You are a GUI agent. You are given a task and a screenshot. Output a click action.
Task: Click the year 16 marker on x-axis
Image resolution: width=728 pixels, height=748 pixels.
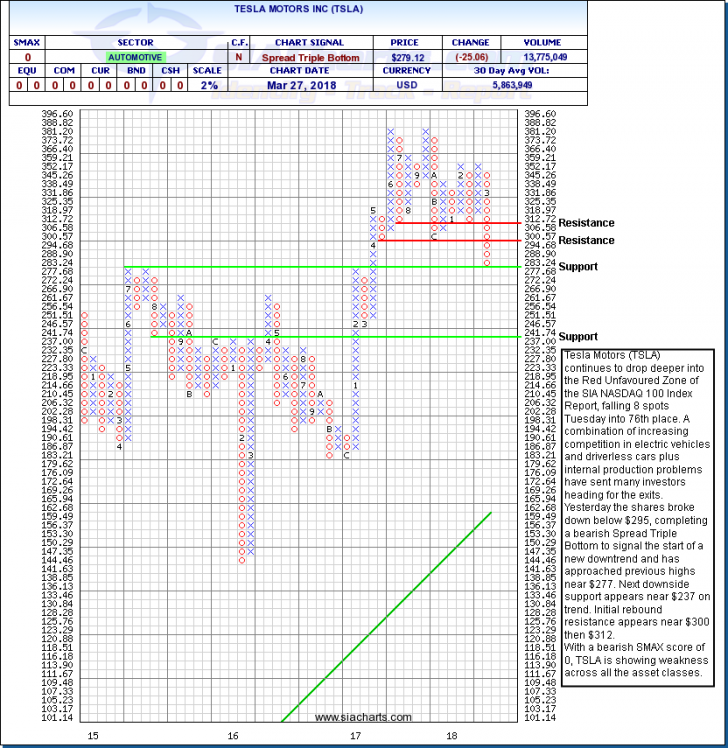click(x=232, y=736)
